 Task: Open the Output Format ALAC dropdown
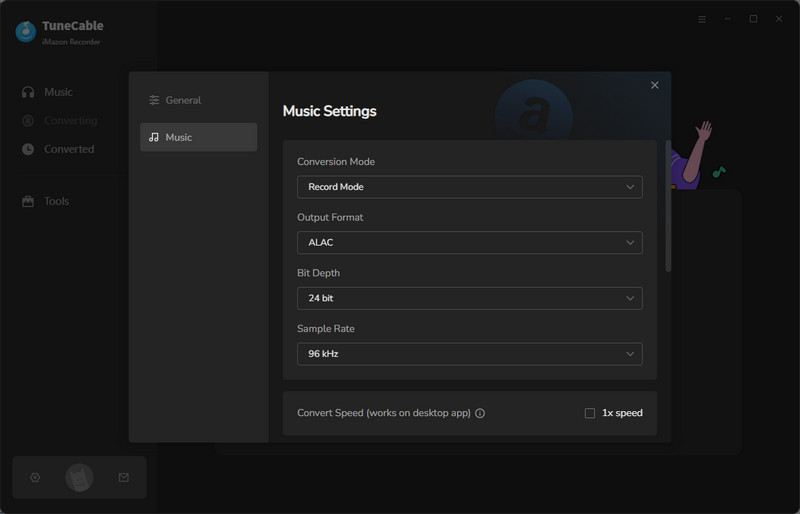469,243
